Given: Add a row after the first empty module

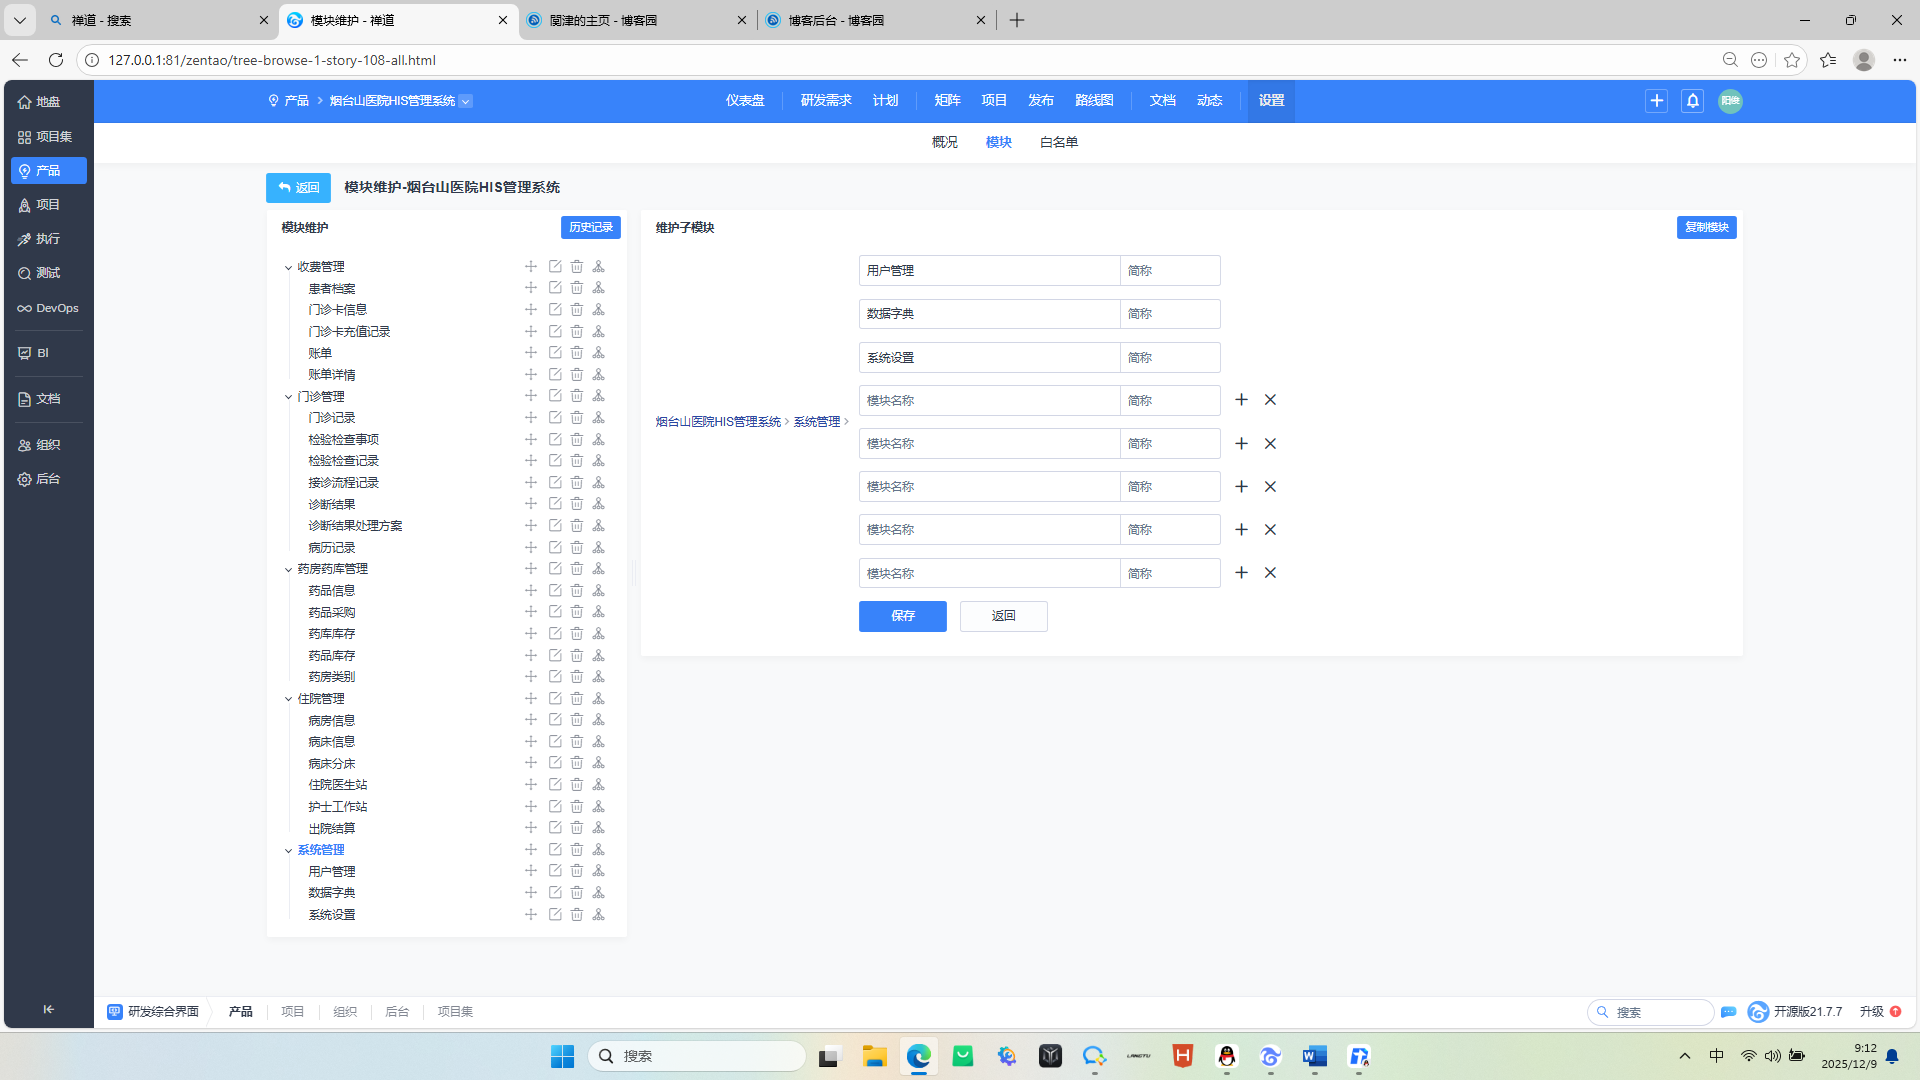Looking at the screenshot, I should click(1241, 400).
